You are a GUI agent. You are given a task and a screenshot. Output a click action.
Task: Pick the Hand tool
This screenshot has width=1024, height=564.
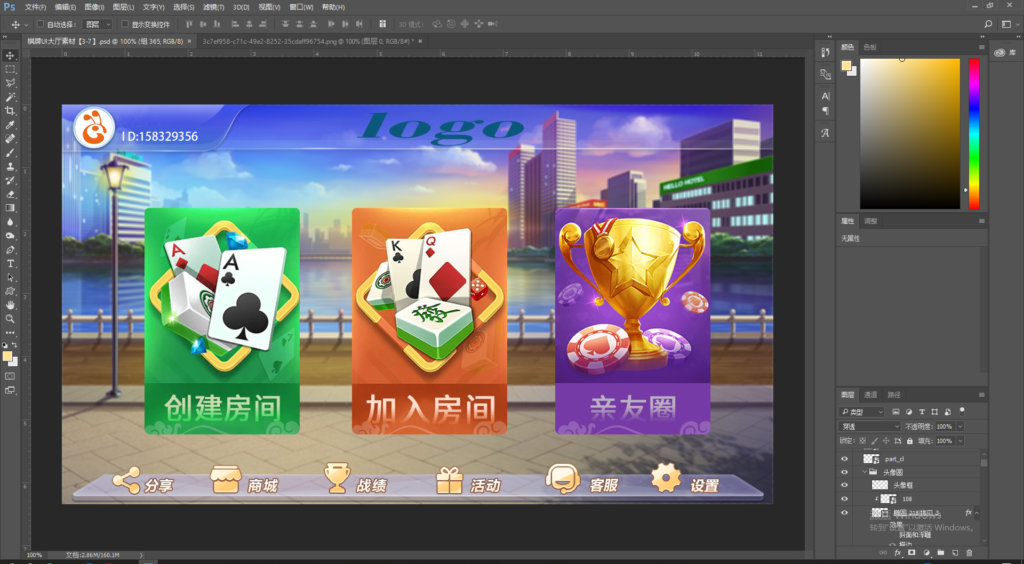(10, 304)
